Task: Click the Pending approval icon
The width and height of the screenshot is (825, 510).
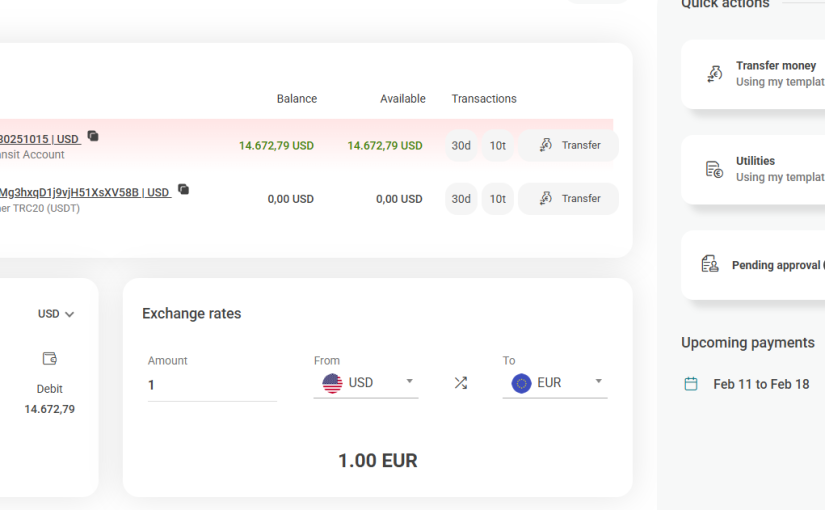Action: coord(710,264)
